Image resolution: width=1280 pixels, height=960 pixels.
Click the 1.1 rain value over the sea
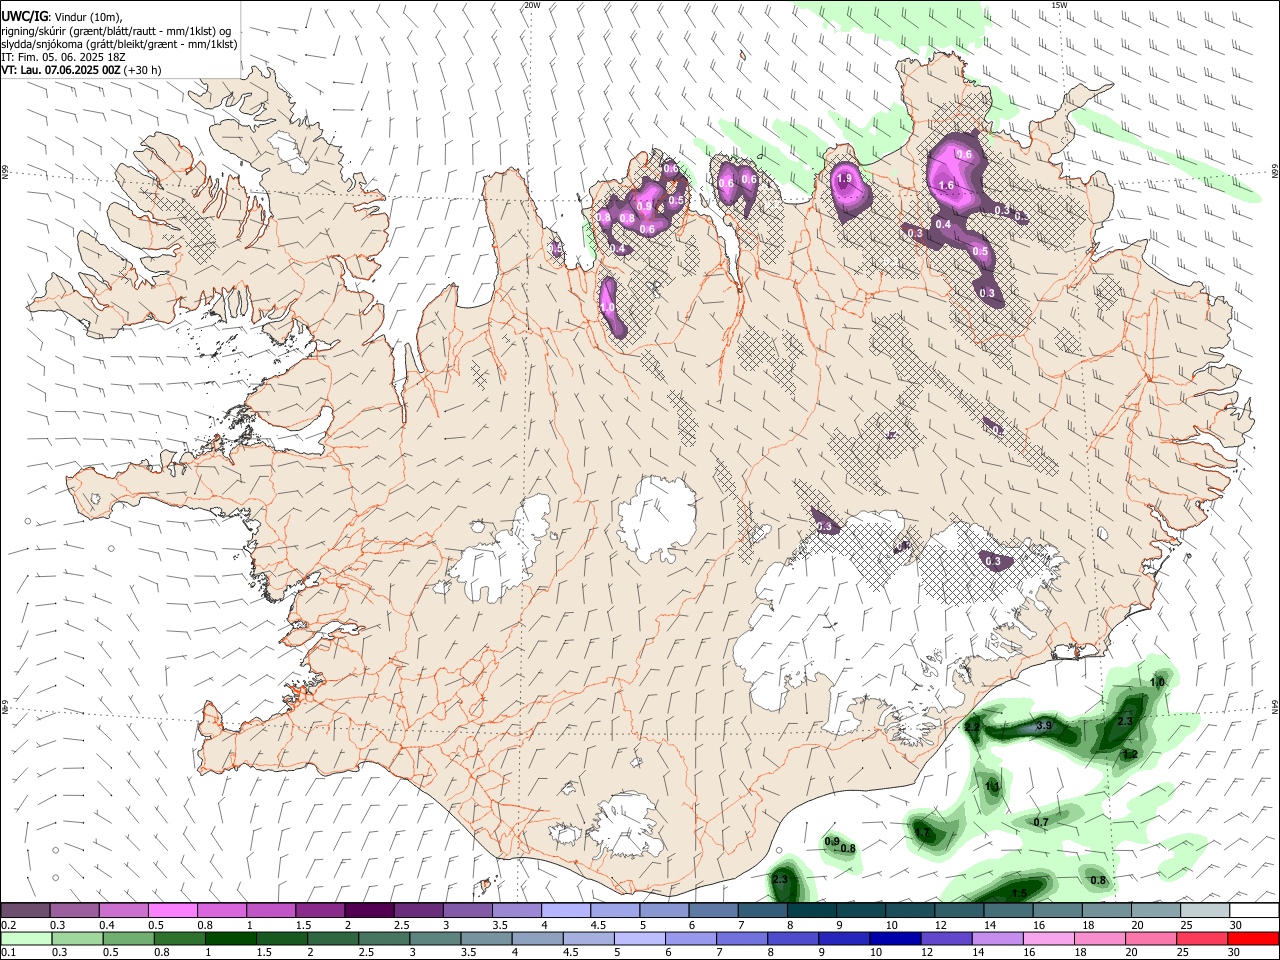click(993, 787)
